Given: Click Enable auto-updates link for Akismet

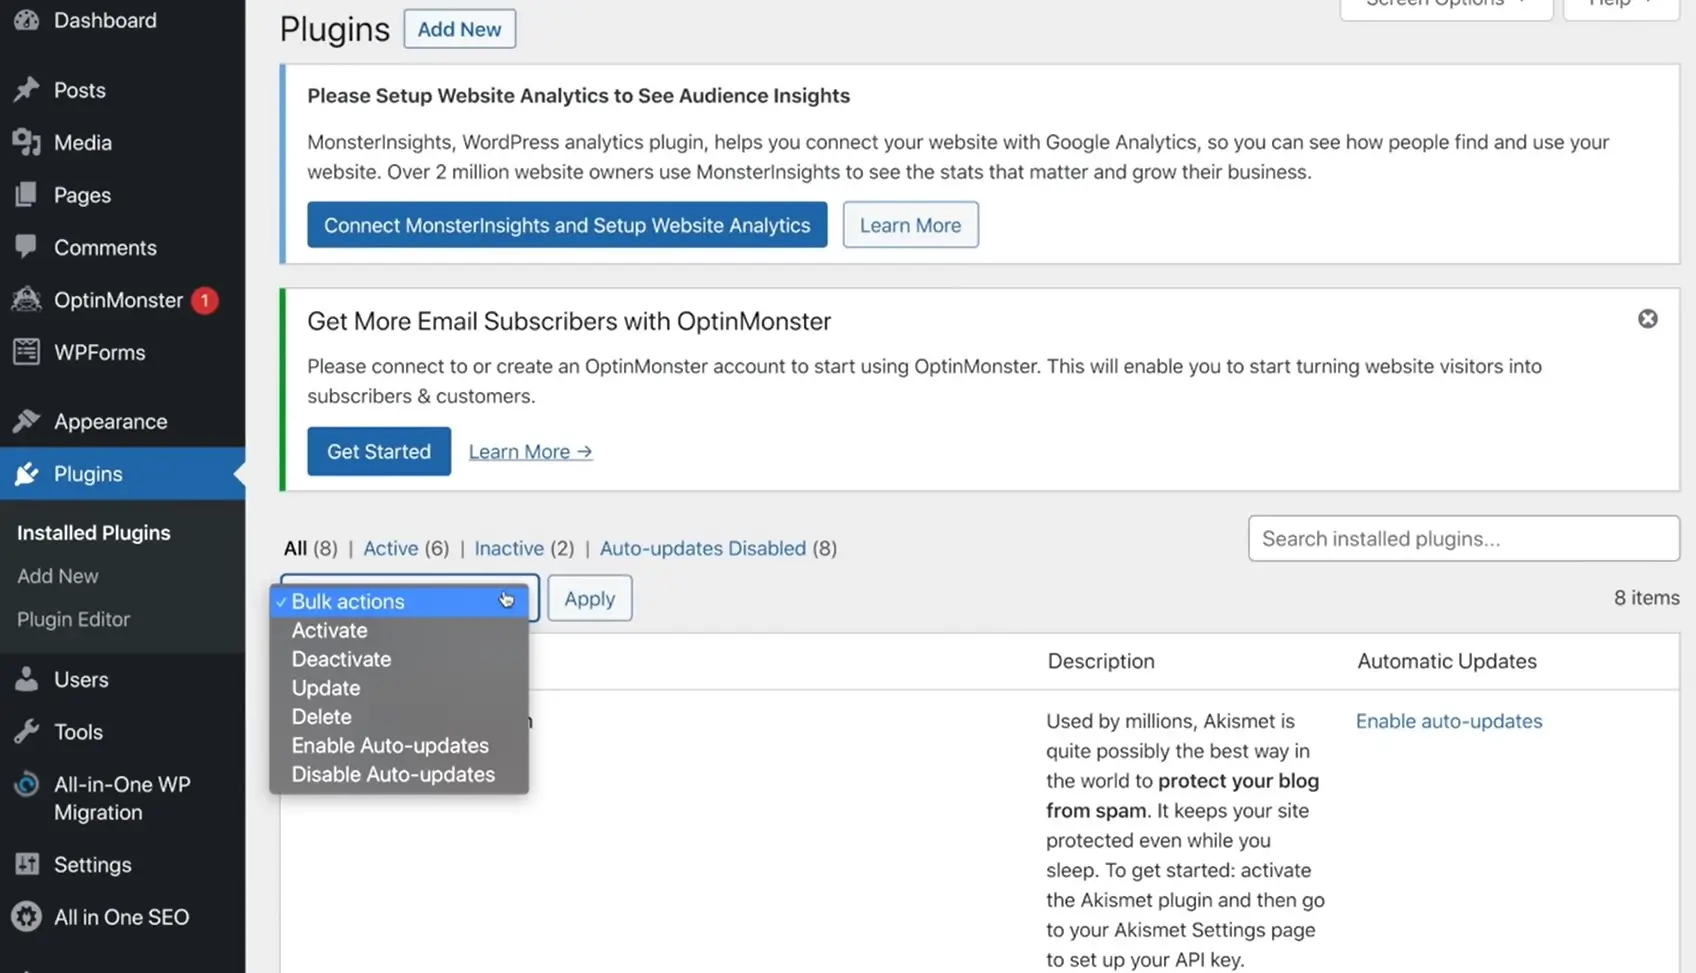Looking at the screenshot, I should pos(1448,722).
